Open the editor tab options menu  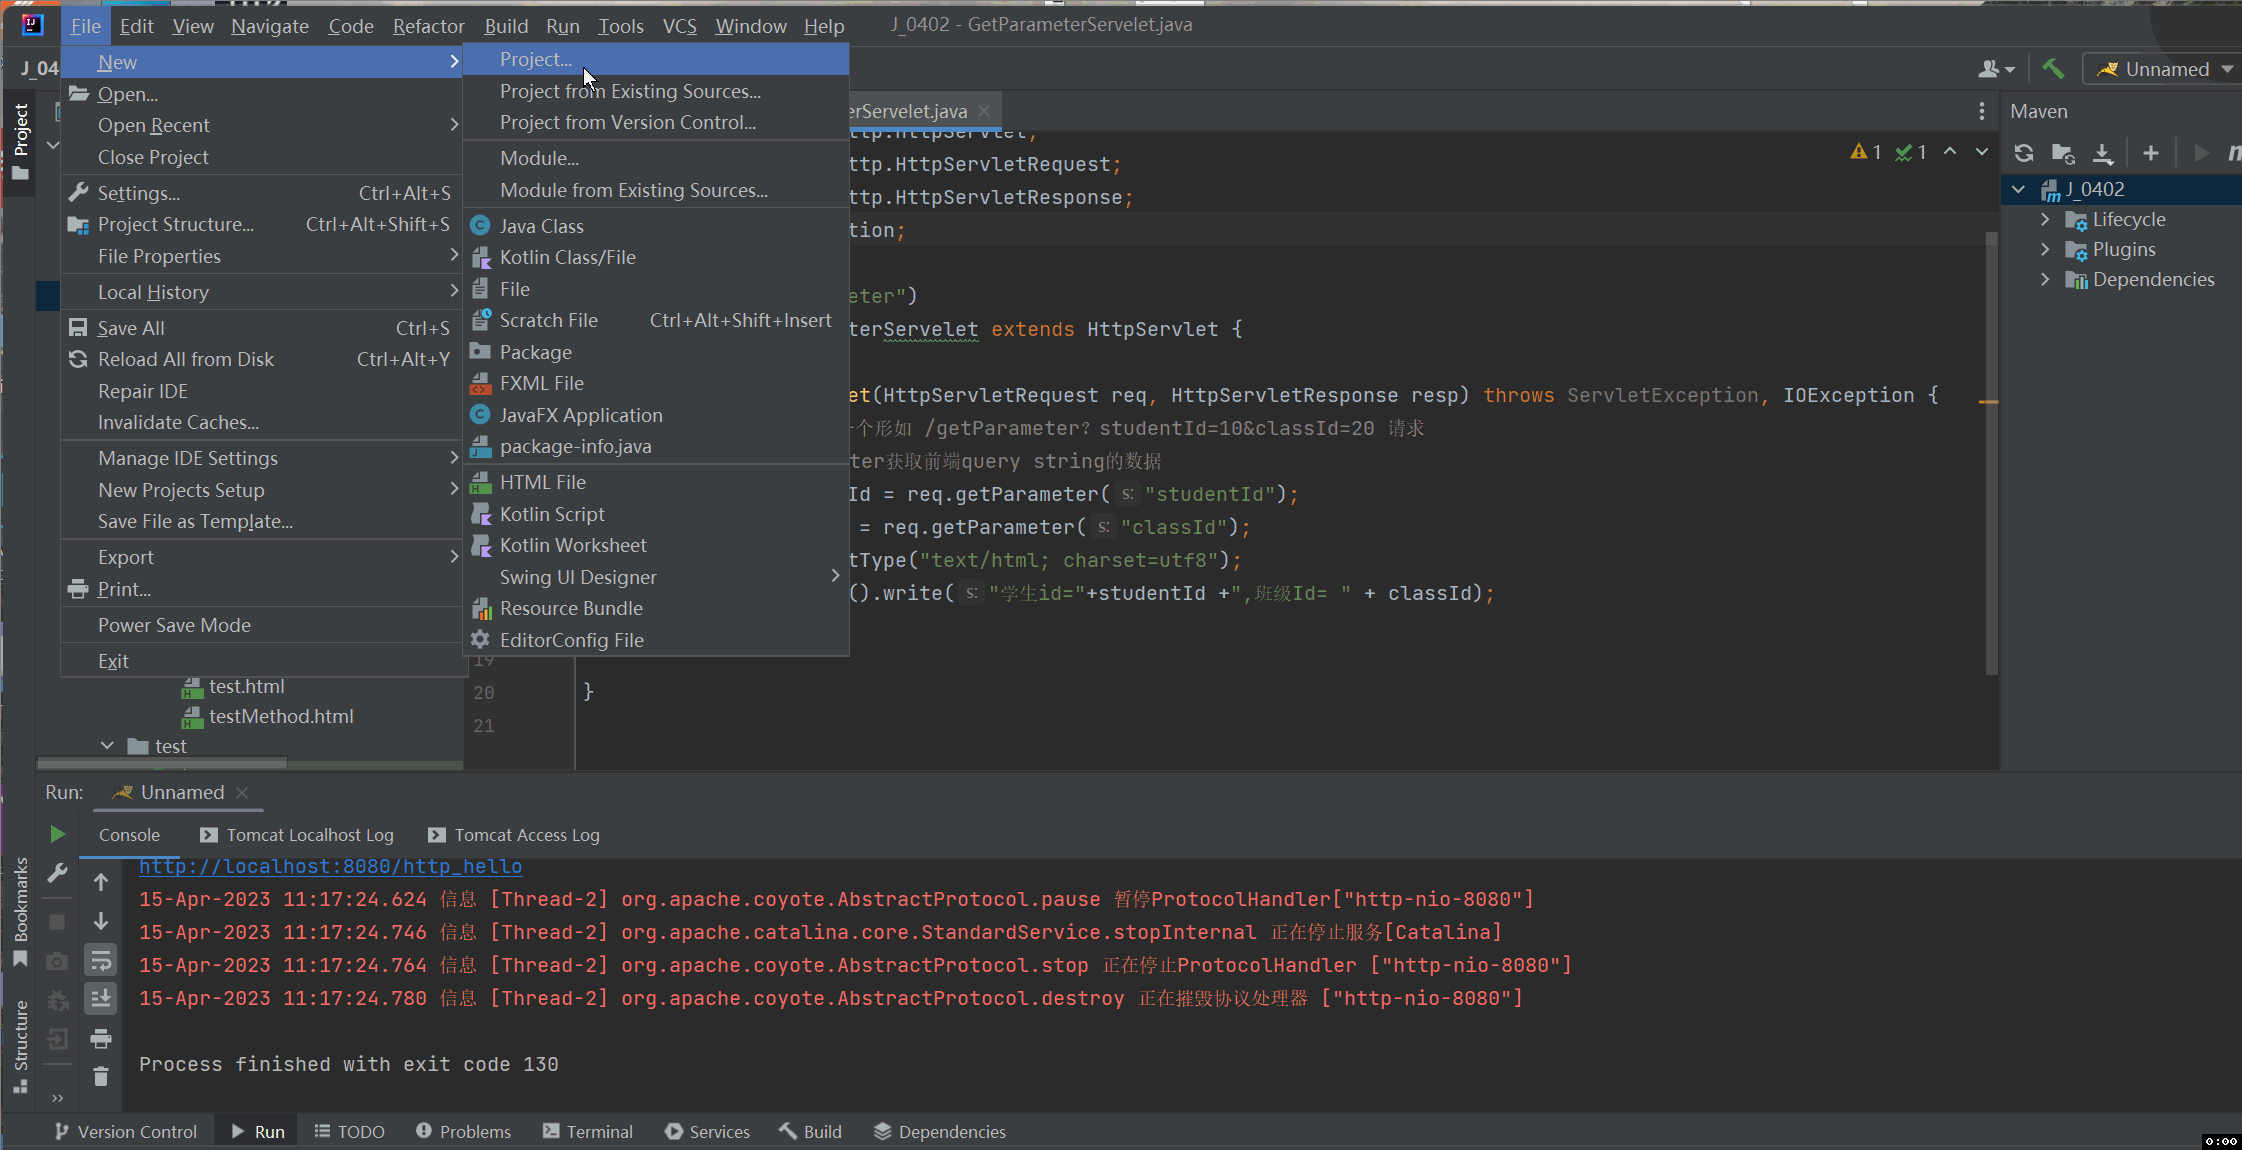[x=1982, y=111]
